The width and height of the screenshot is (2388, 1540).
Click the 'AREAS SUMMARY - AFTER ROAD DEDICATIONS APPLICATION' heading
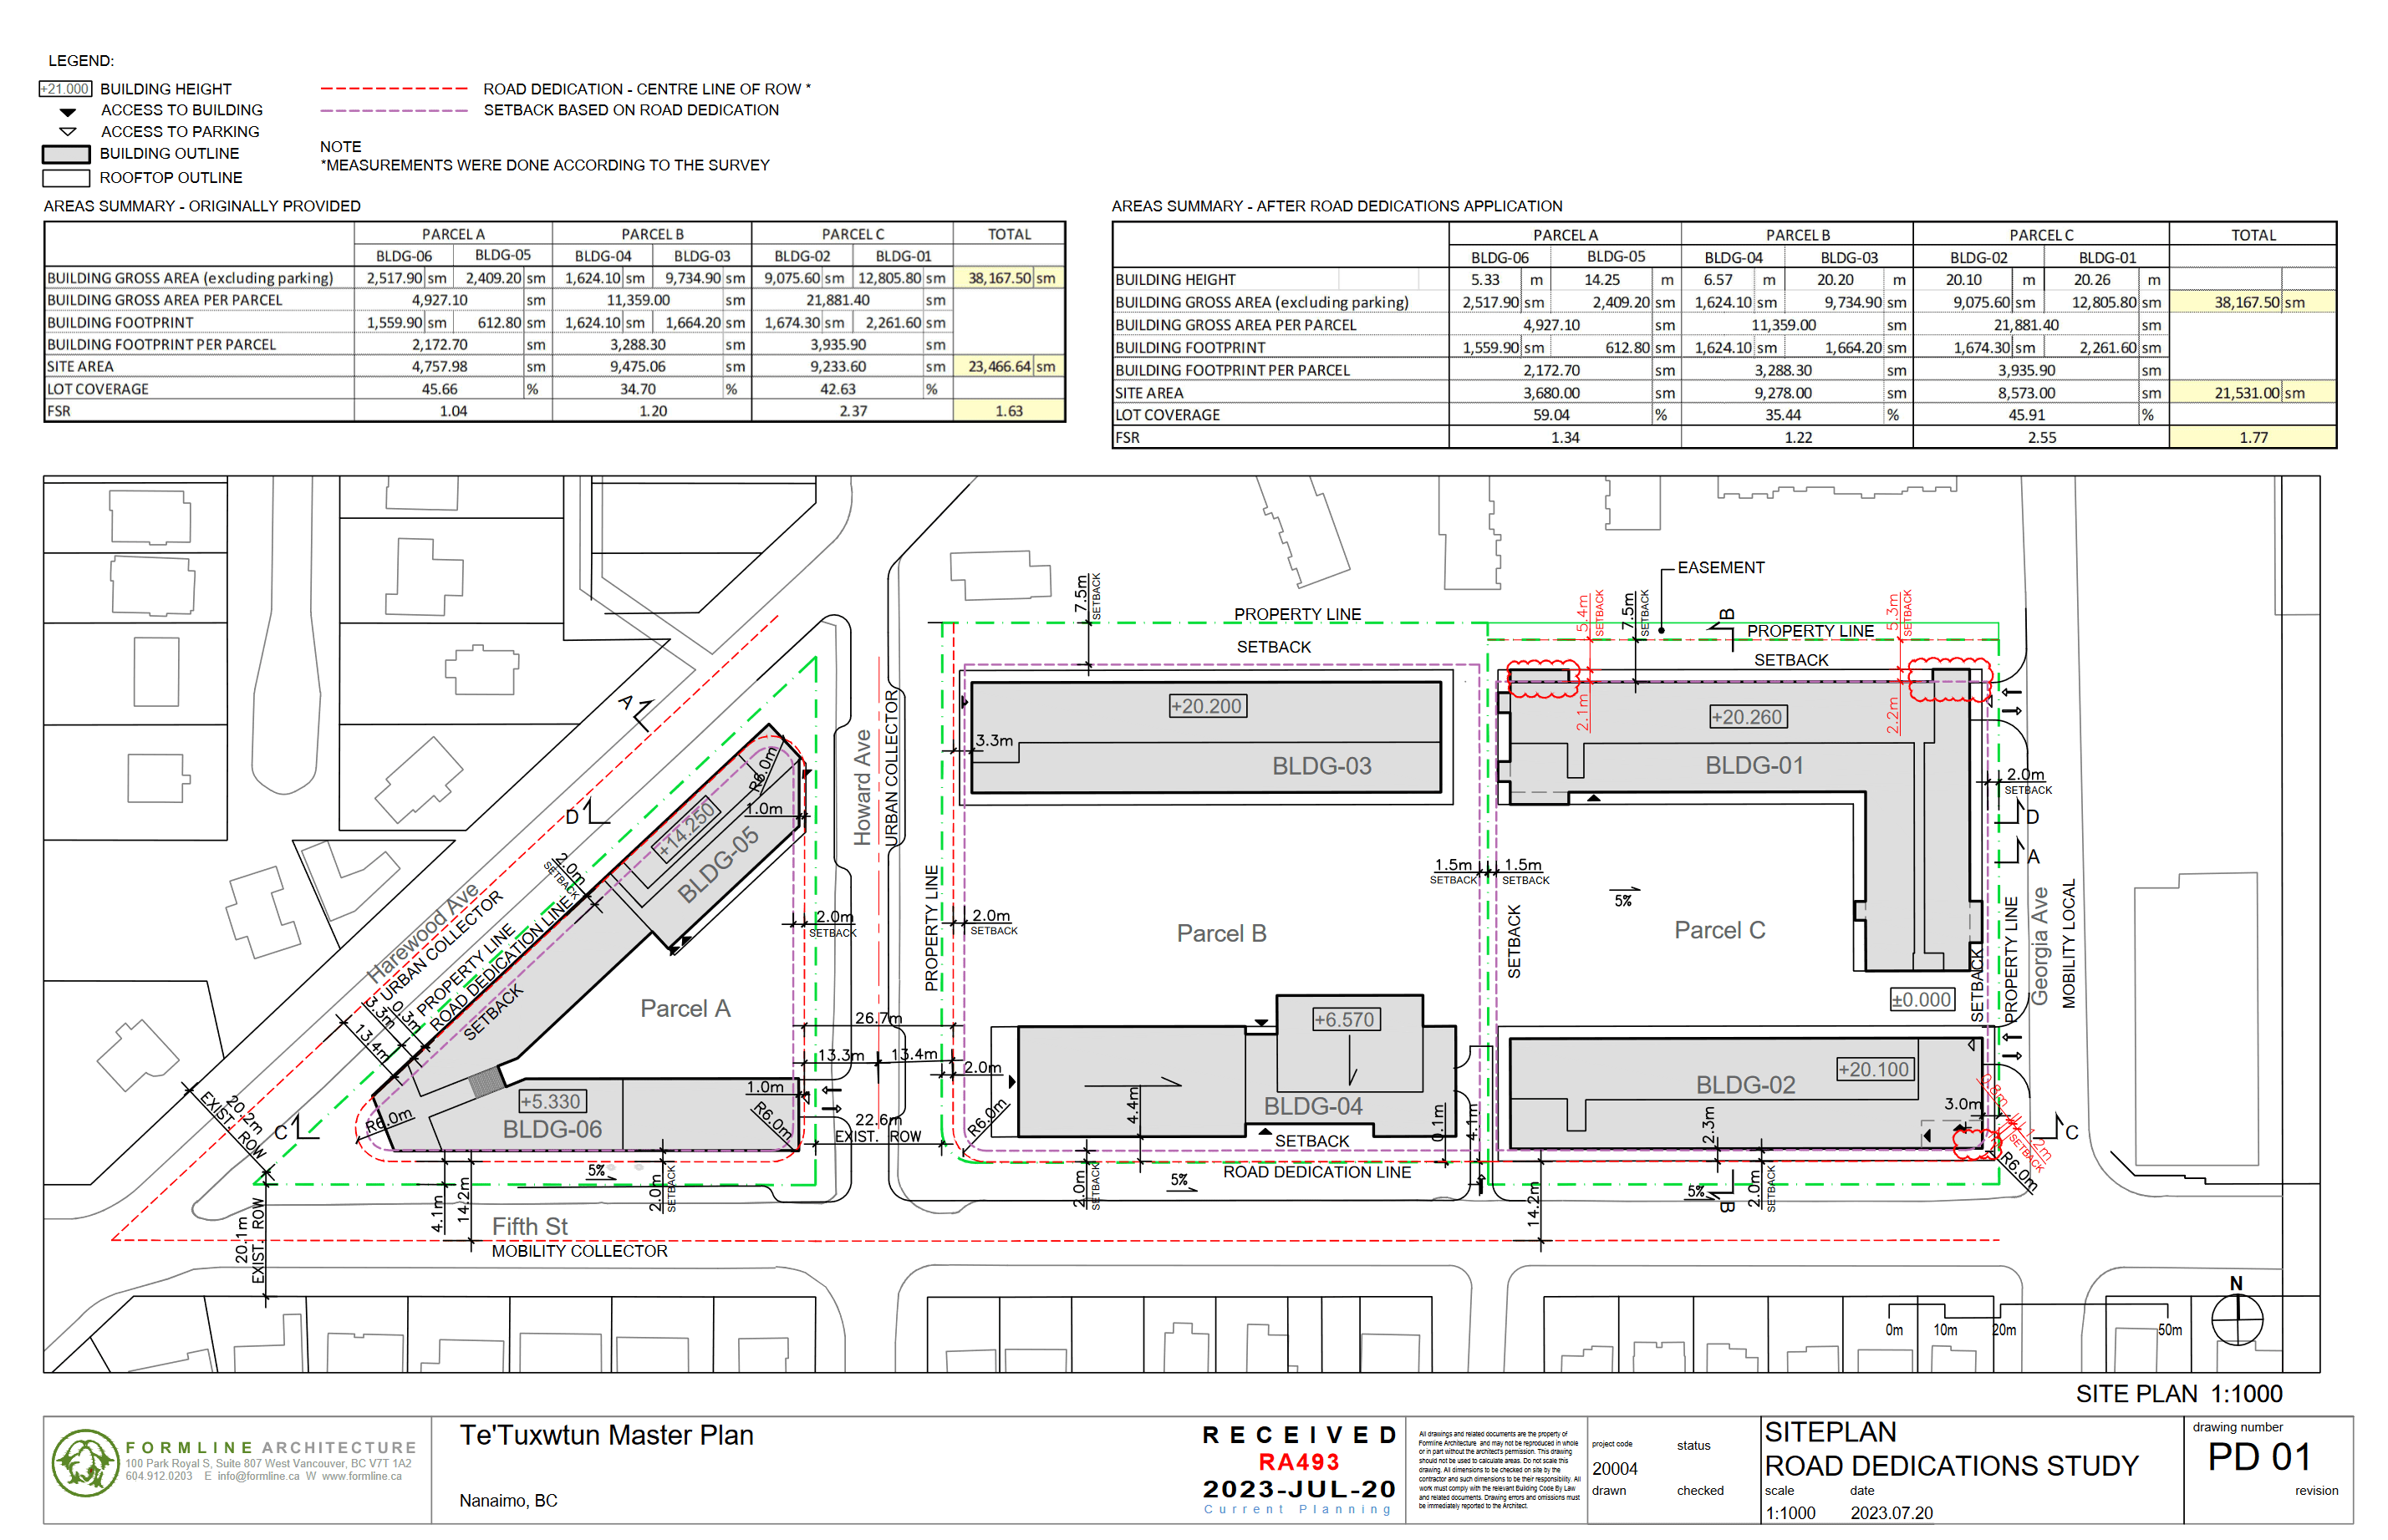pos(1337,206)
